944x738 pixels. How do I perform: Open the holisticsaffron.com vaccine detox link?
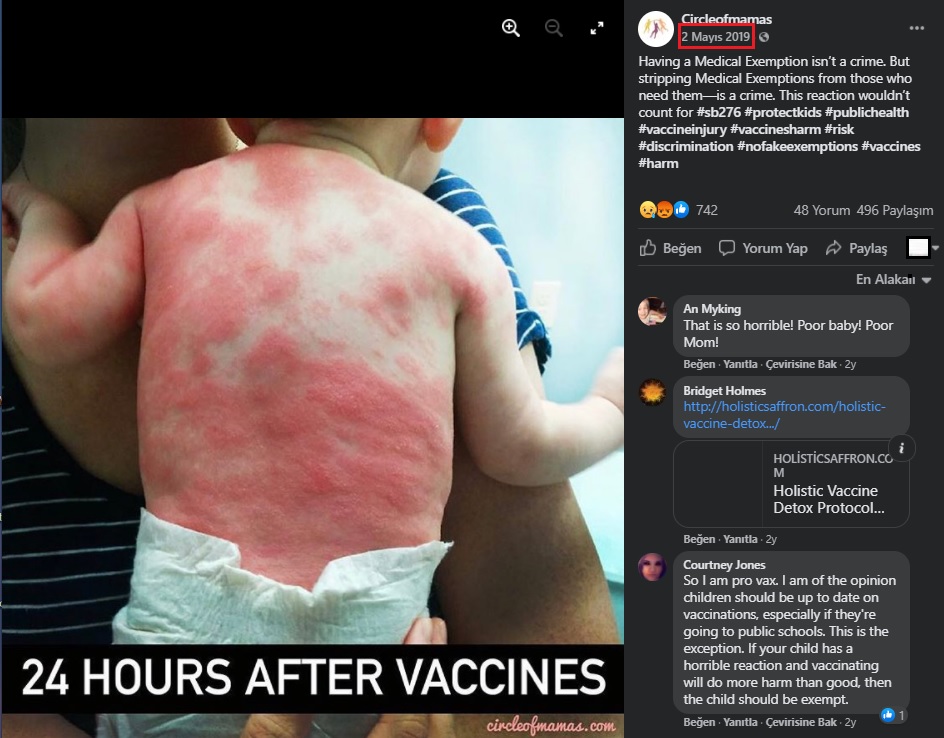pos(784,415)
